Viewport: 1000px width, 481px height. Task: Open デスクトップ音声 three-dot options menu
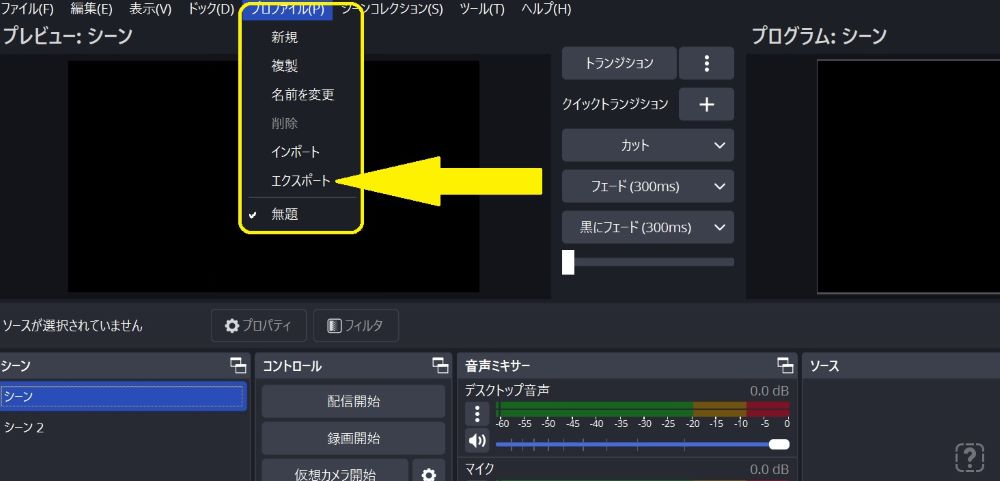tap(477, 414)
